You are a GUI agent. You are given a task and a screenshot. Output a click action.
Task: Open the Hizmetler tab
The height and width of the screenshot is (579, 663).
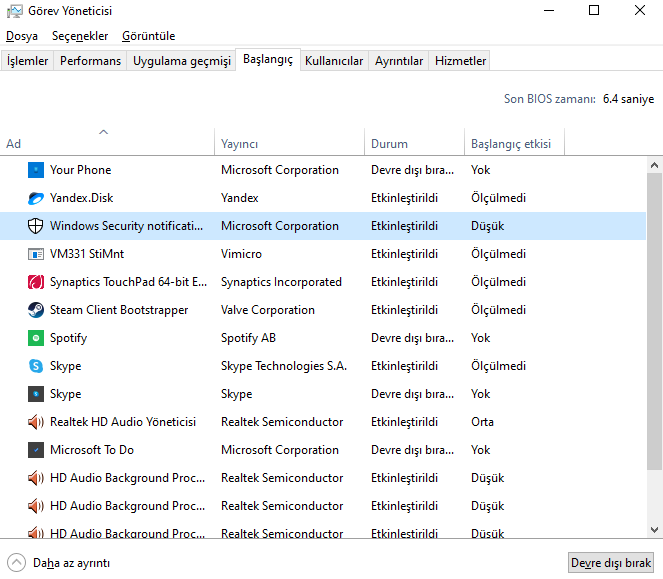point(460,61)
